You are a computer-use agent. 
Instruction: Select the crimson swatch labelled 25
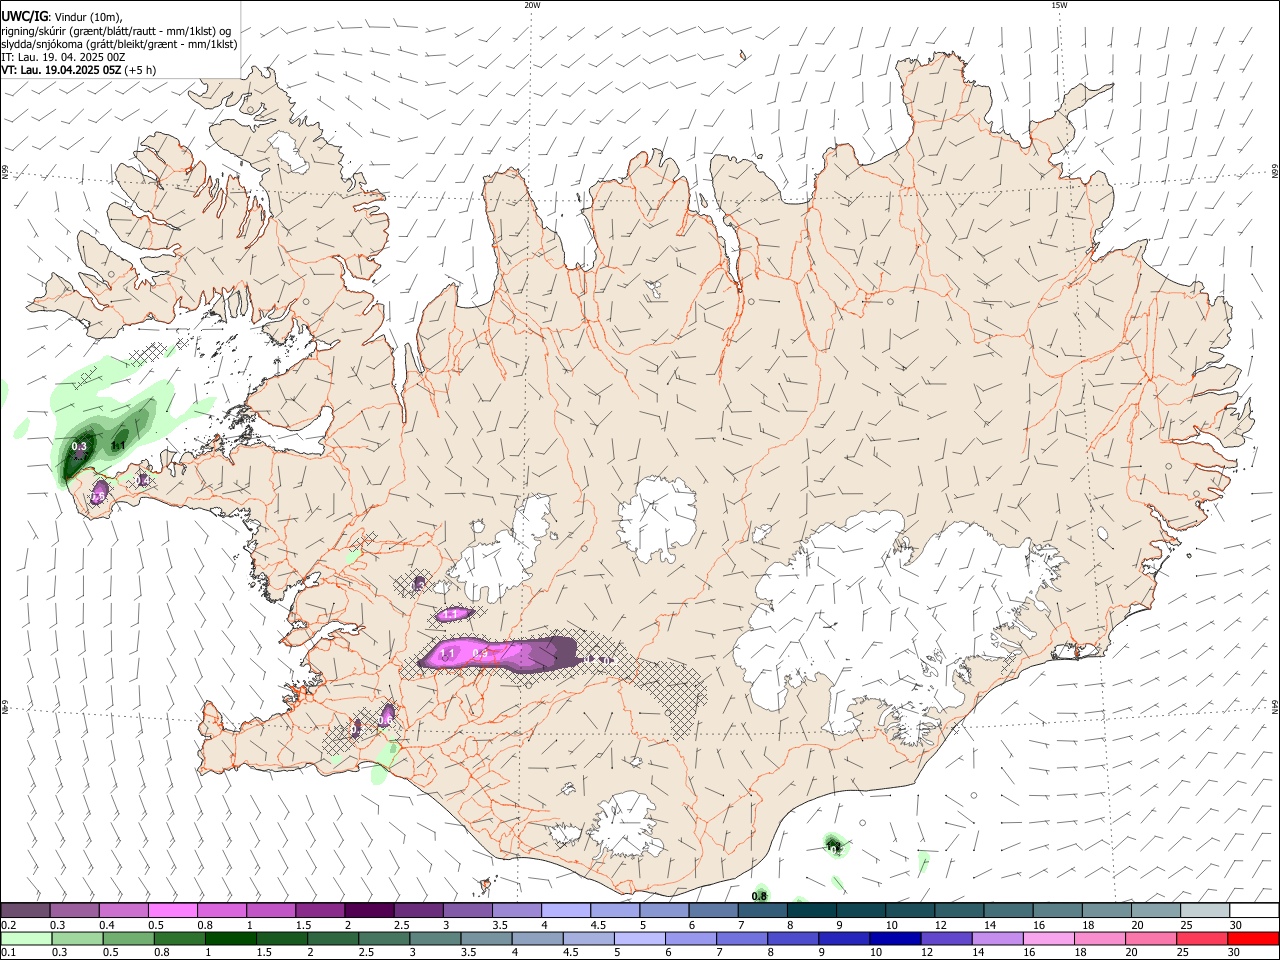[x=1202, y=939]
